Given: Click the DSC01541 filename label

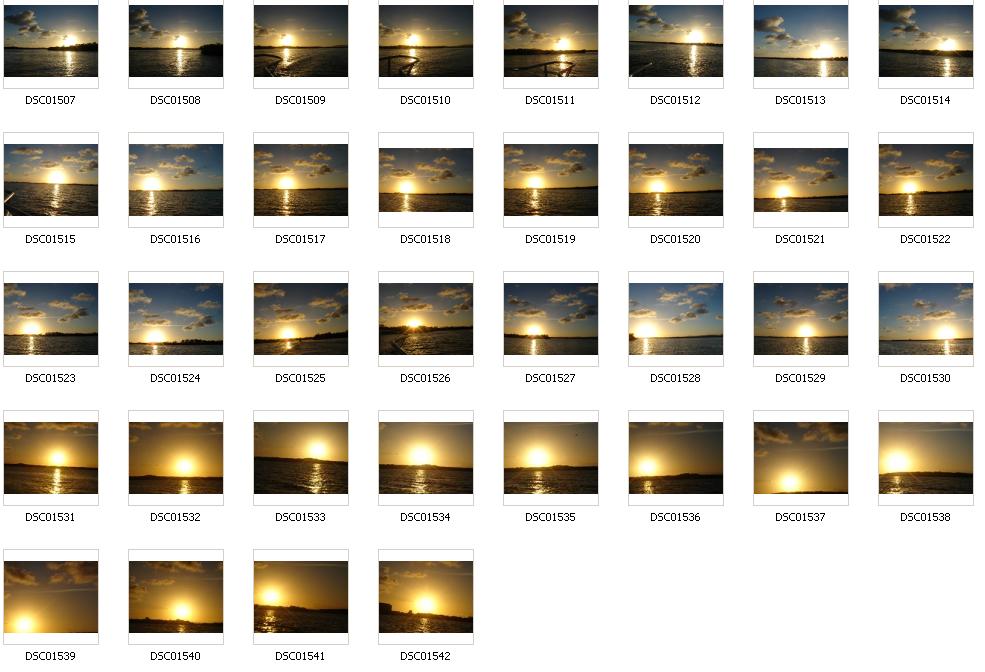Looking at the screenshot, I should [x=300, y=656].
